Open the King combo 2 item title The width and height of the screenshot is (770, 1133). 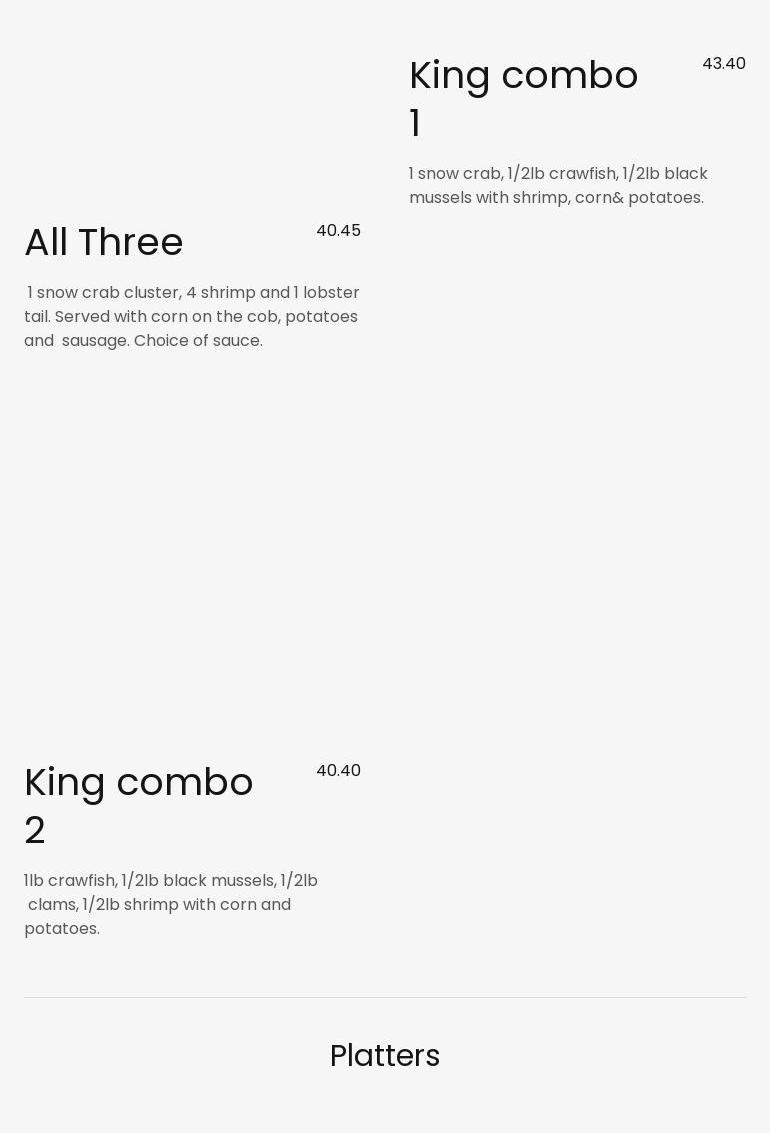point(138,783)
